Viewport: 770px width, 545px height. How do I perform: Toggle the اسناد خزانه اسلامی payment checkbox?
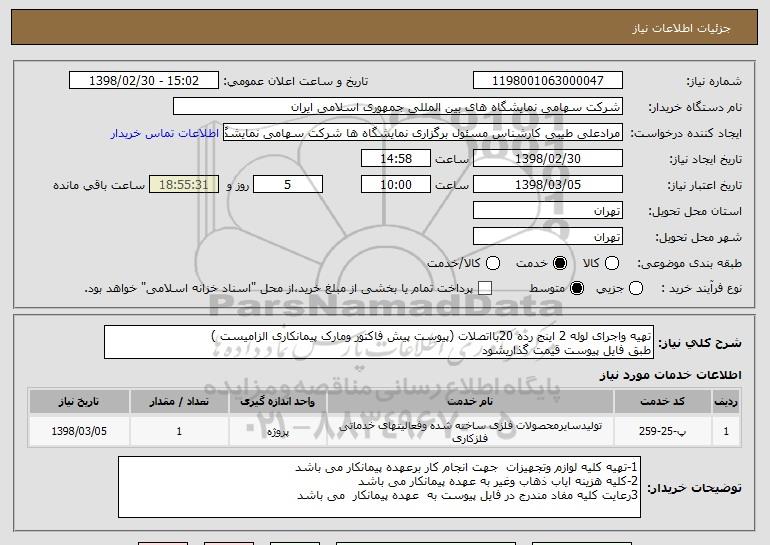pyautogui.click(x=485, y=288)
